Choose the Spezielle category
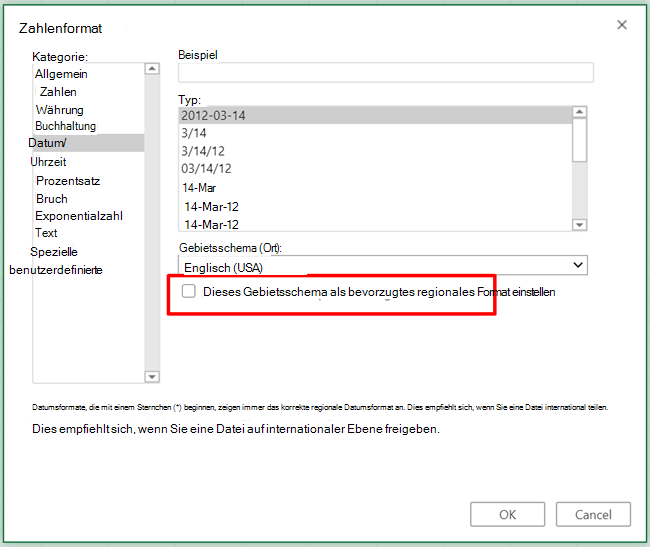Screen dimensions: 650x547 (54, 252)
